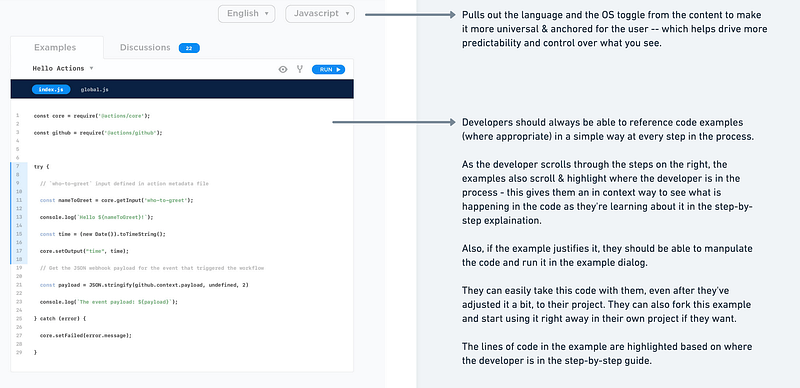
Task: Fork this example with the fork icon
Action: (x=300, y=69)
